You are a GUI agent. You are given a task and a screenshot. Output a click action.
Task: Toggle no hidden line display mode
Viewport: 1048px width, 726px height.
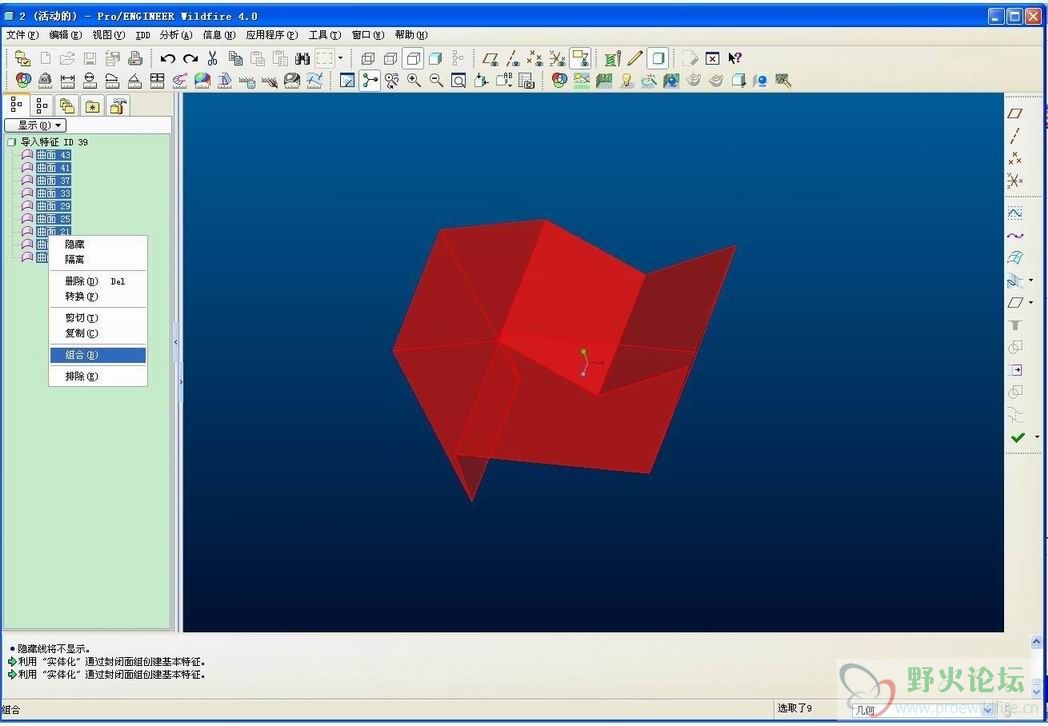414,59
